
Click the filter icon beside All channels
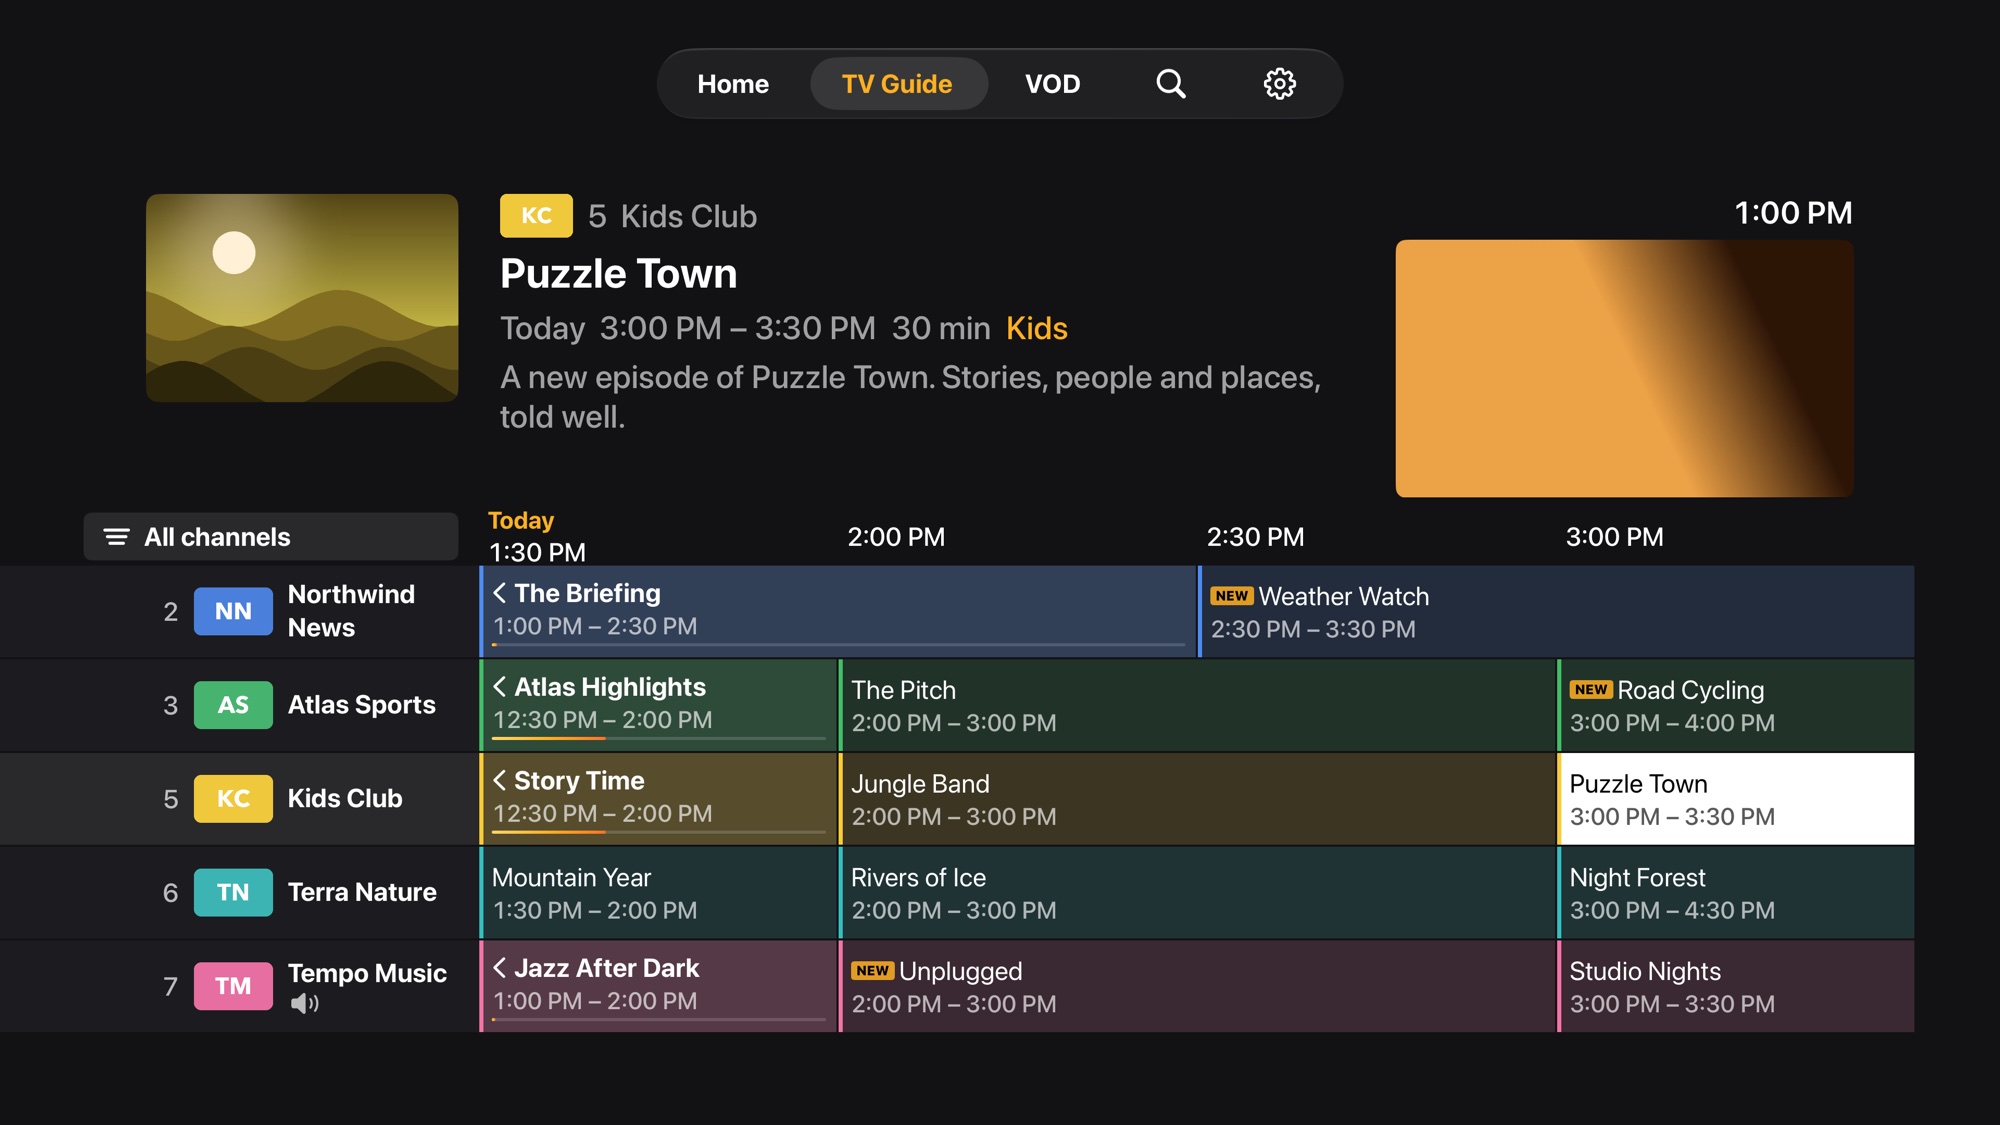(117, 537)
